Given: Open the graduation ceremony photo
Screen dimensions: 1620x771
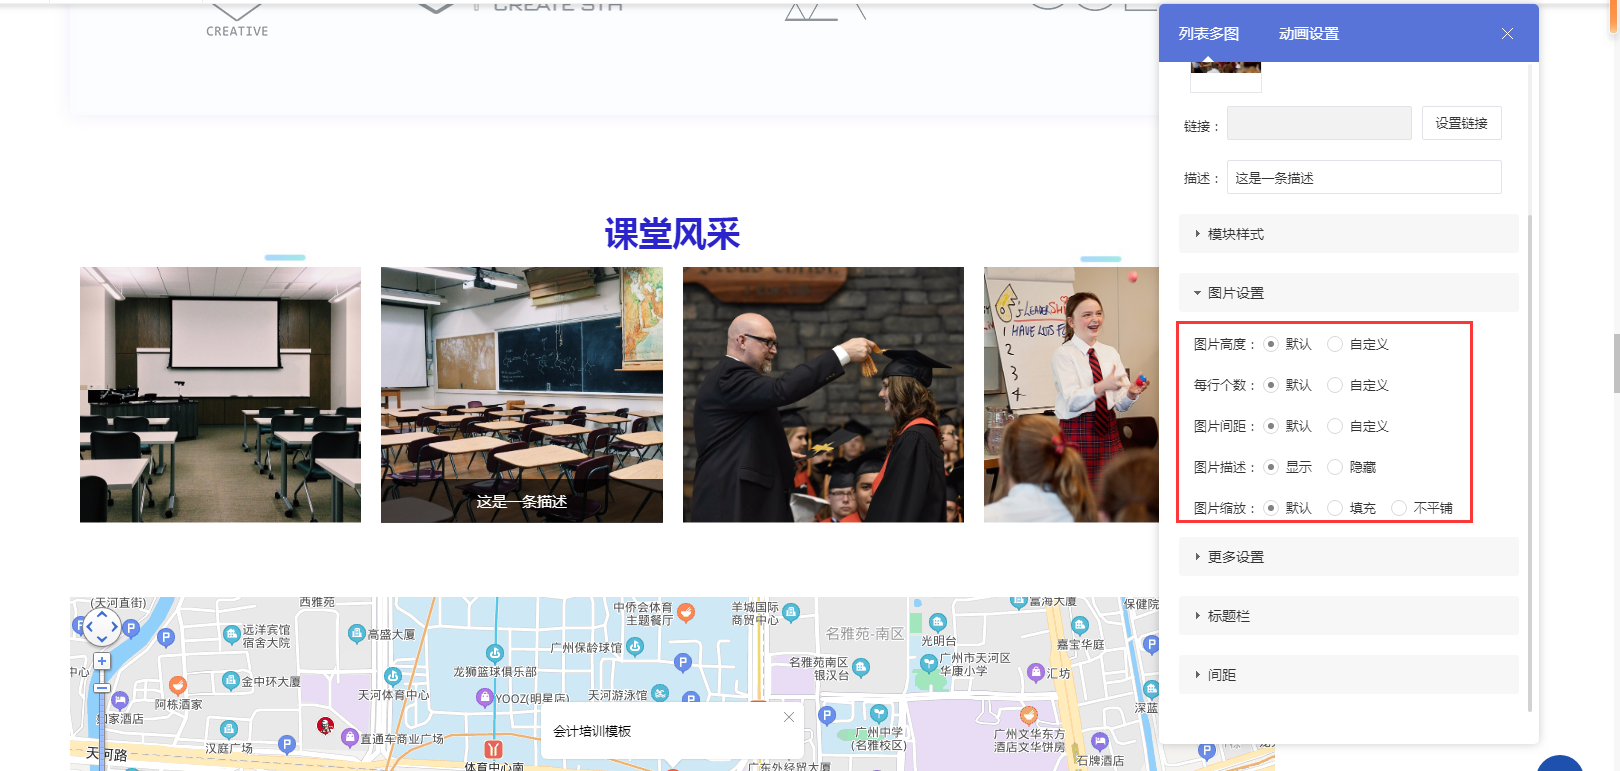Looking at the screenshot, I should 823,394.
